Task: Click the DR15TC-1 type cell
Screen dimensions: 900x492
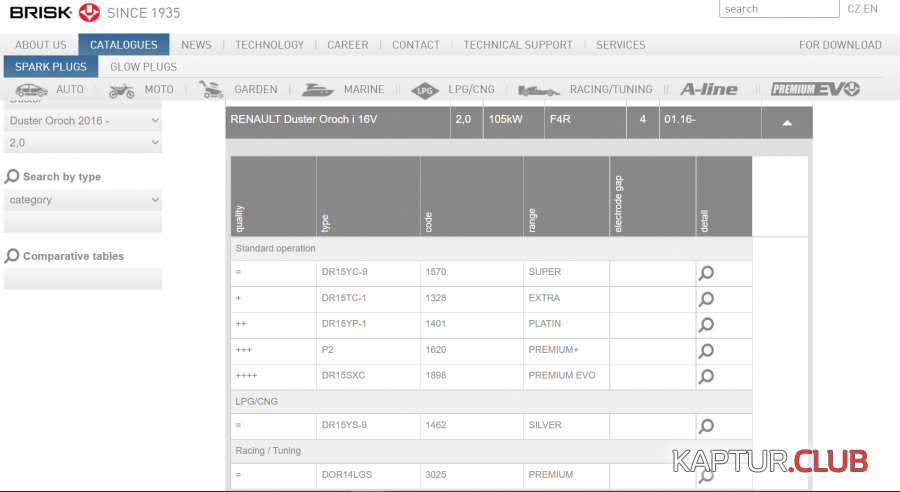Action: 368,299
